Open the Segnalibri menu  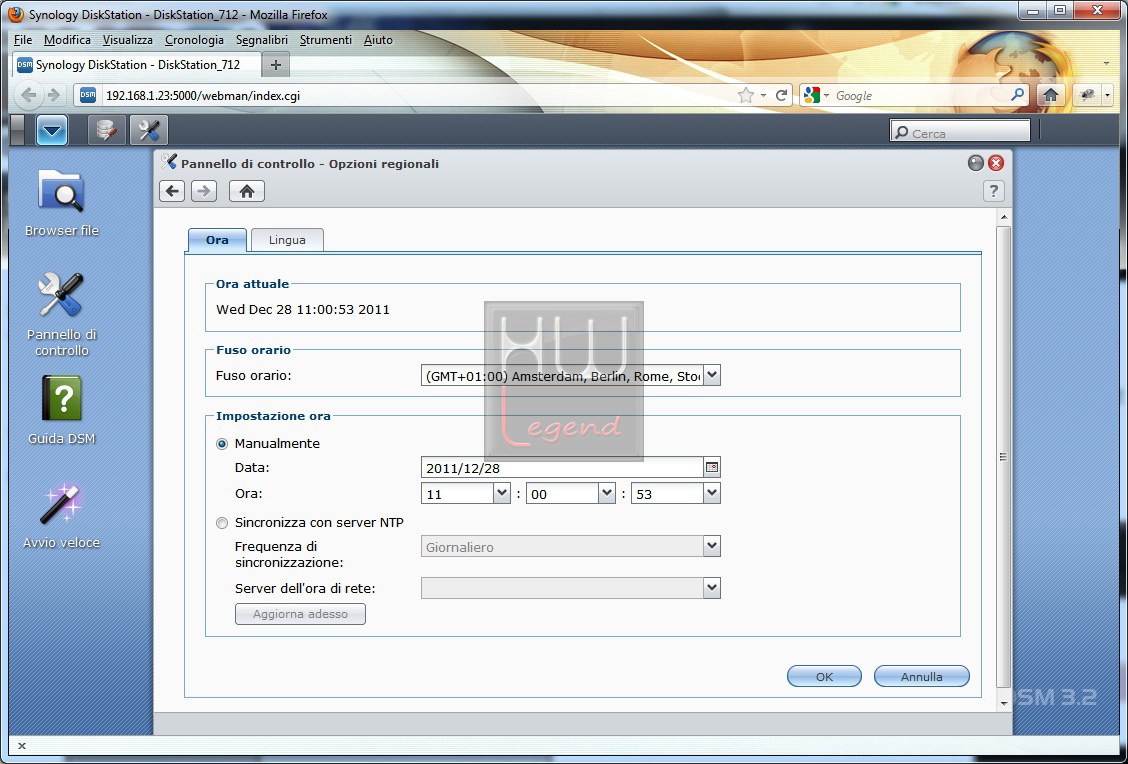(x=262, y=40)
